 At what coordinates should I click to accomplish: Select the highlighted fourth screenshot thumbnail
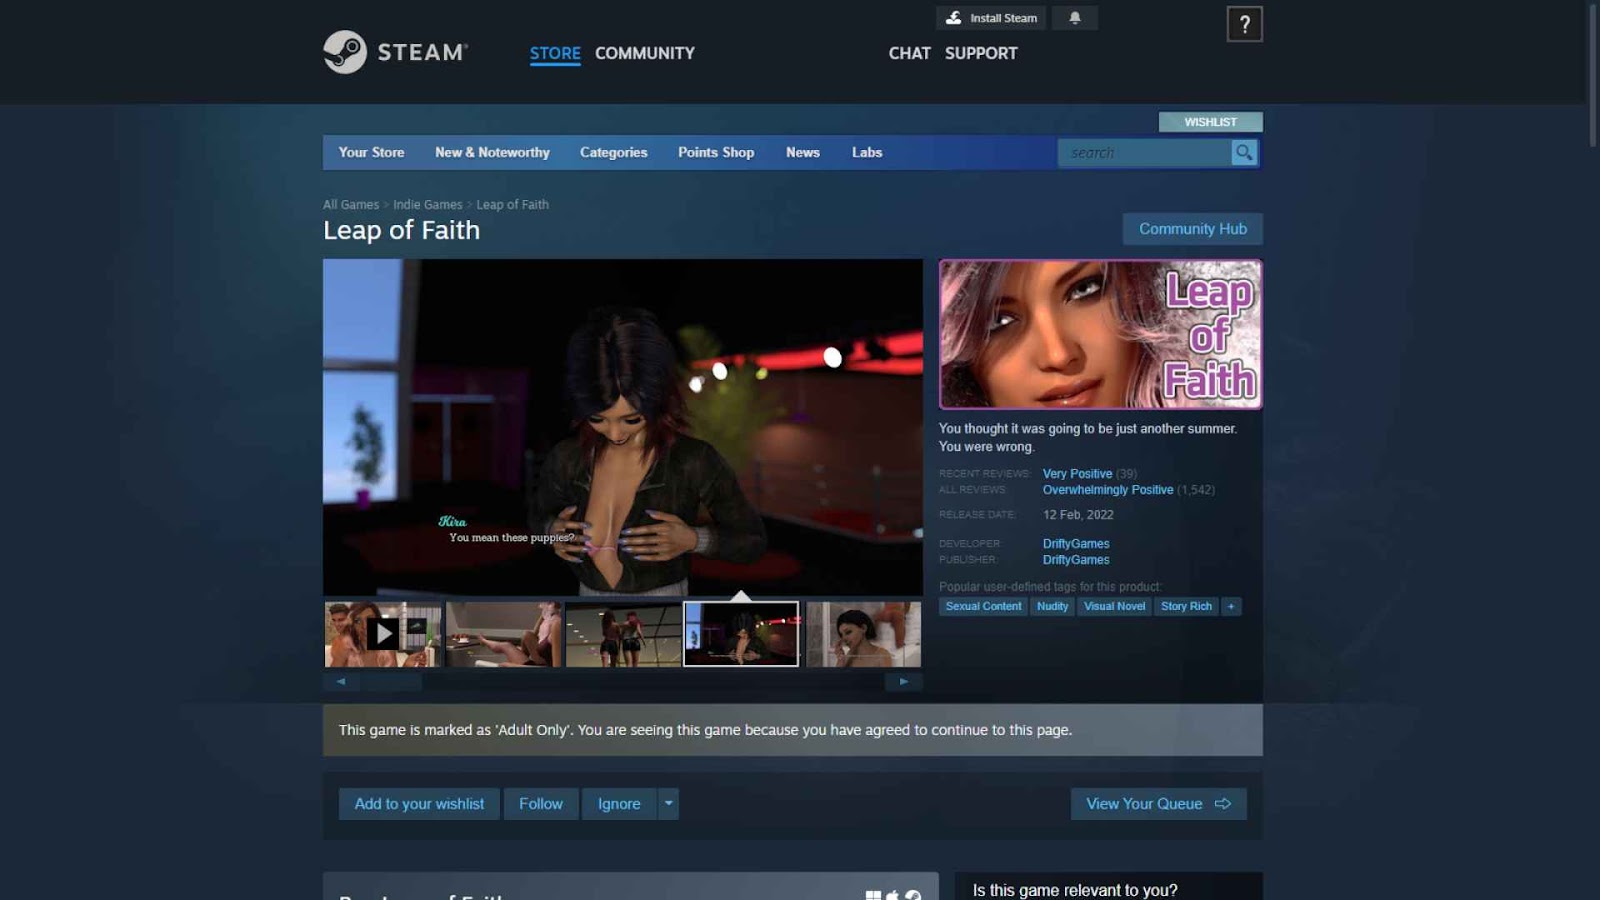pyautogui.click(x=741, y=634)
